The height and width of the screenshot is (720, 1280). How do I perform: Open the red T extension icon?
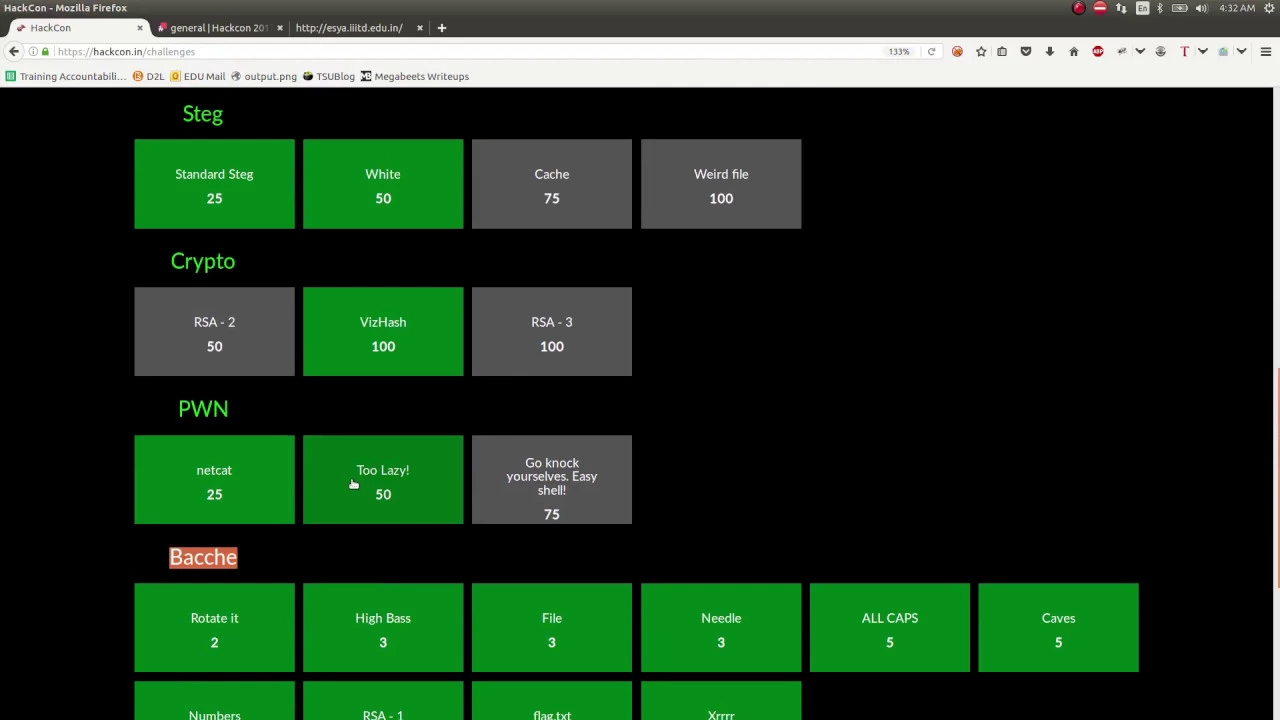[1185, 52]
